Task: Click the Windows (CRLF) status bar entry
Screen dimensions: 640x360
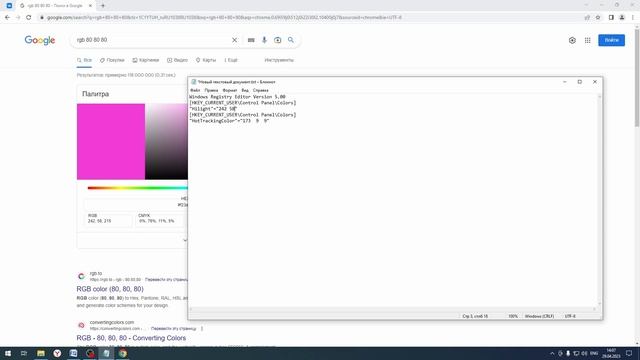Action: [x=539, y=316]
